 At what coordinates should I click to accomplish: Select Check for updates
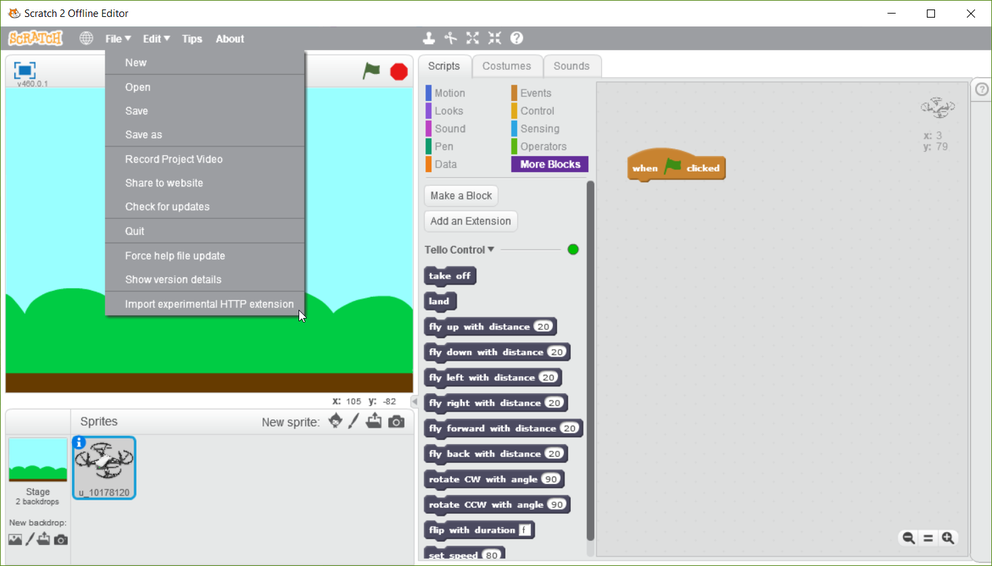click(205, 207)
